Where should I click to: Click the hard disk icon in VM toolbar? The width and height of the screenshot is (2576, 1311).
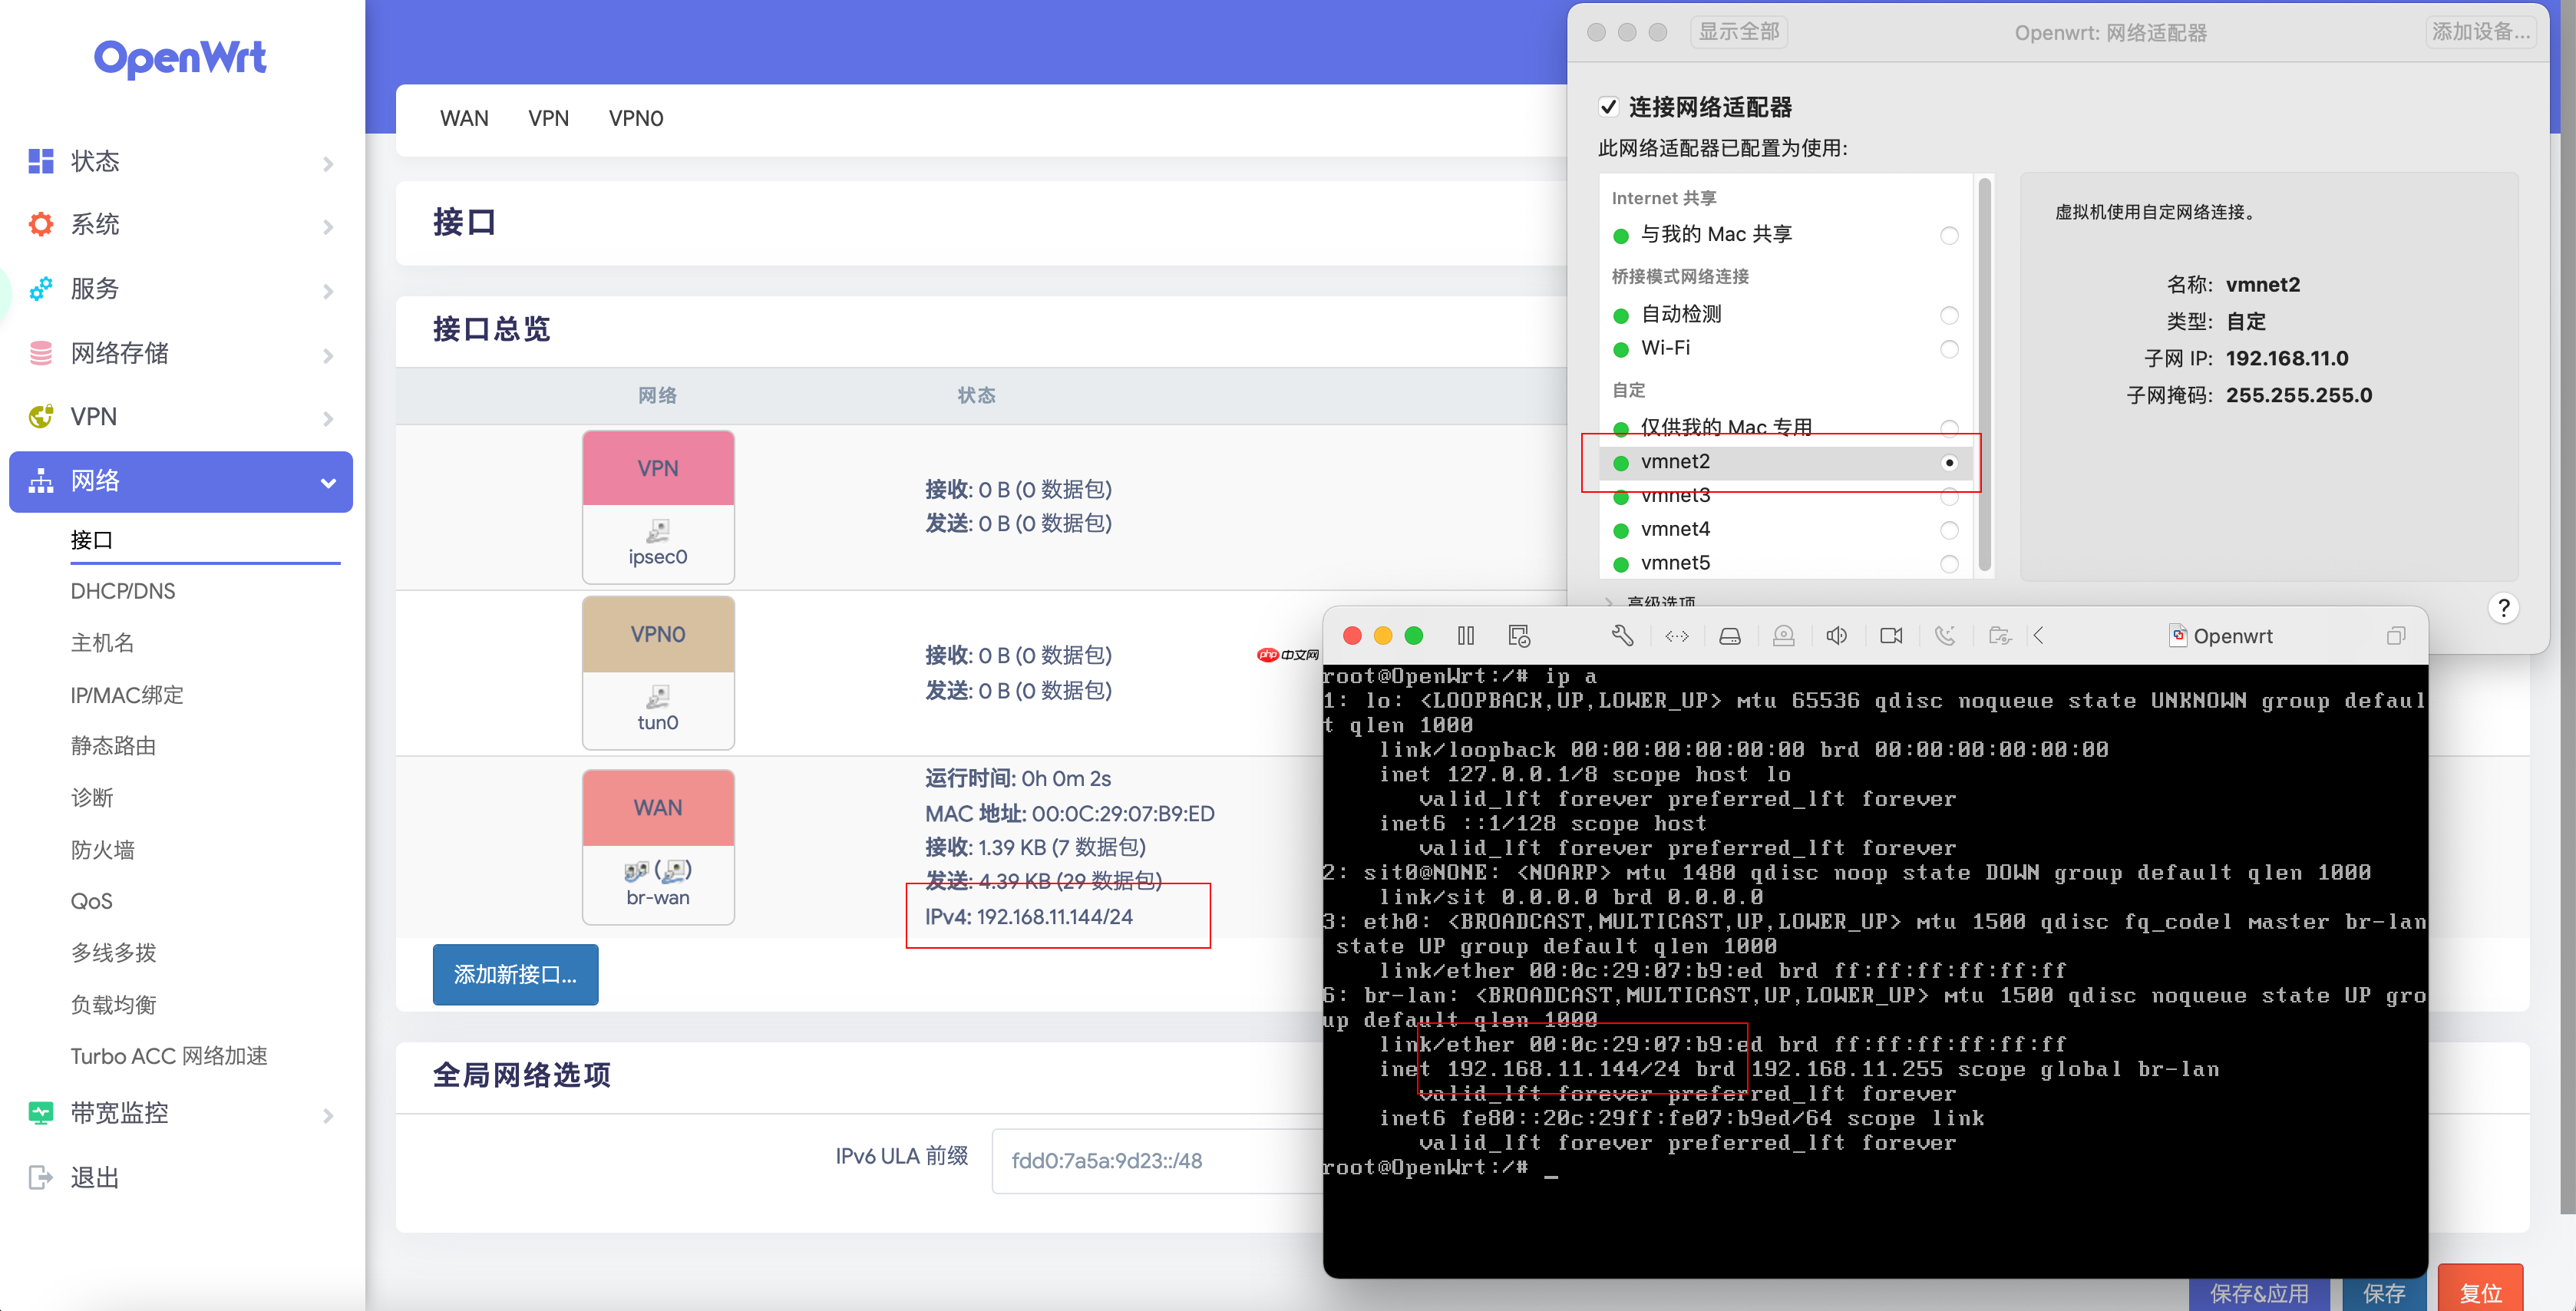tap(1731, 635)
